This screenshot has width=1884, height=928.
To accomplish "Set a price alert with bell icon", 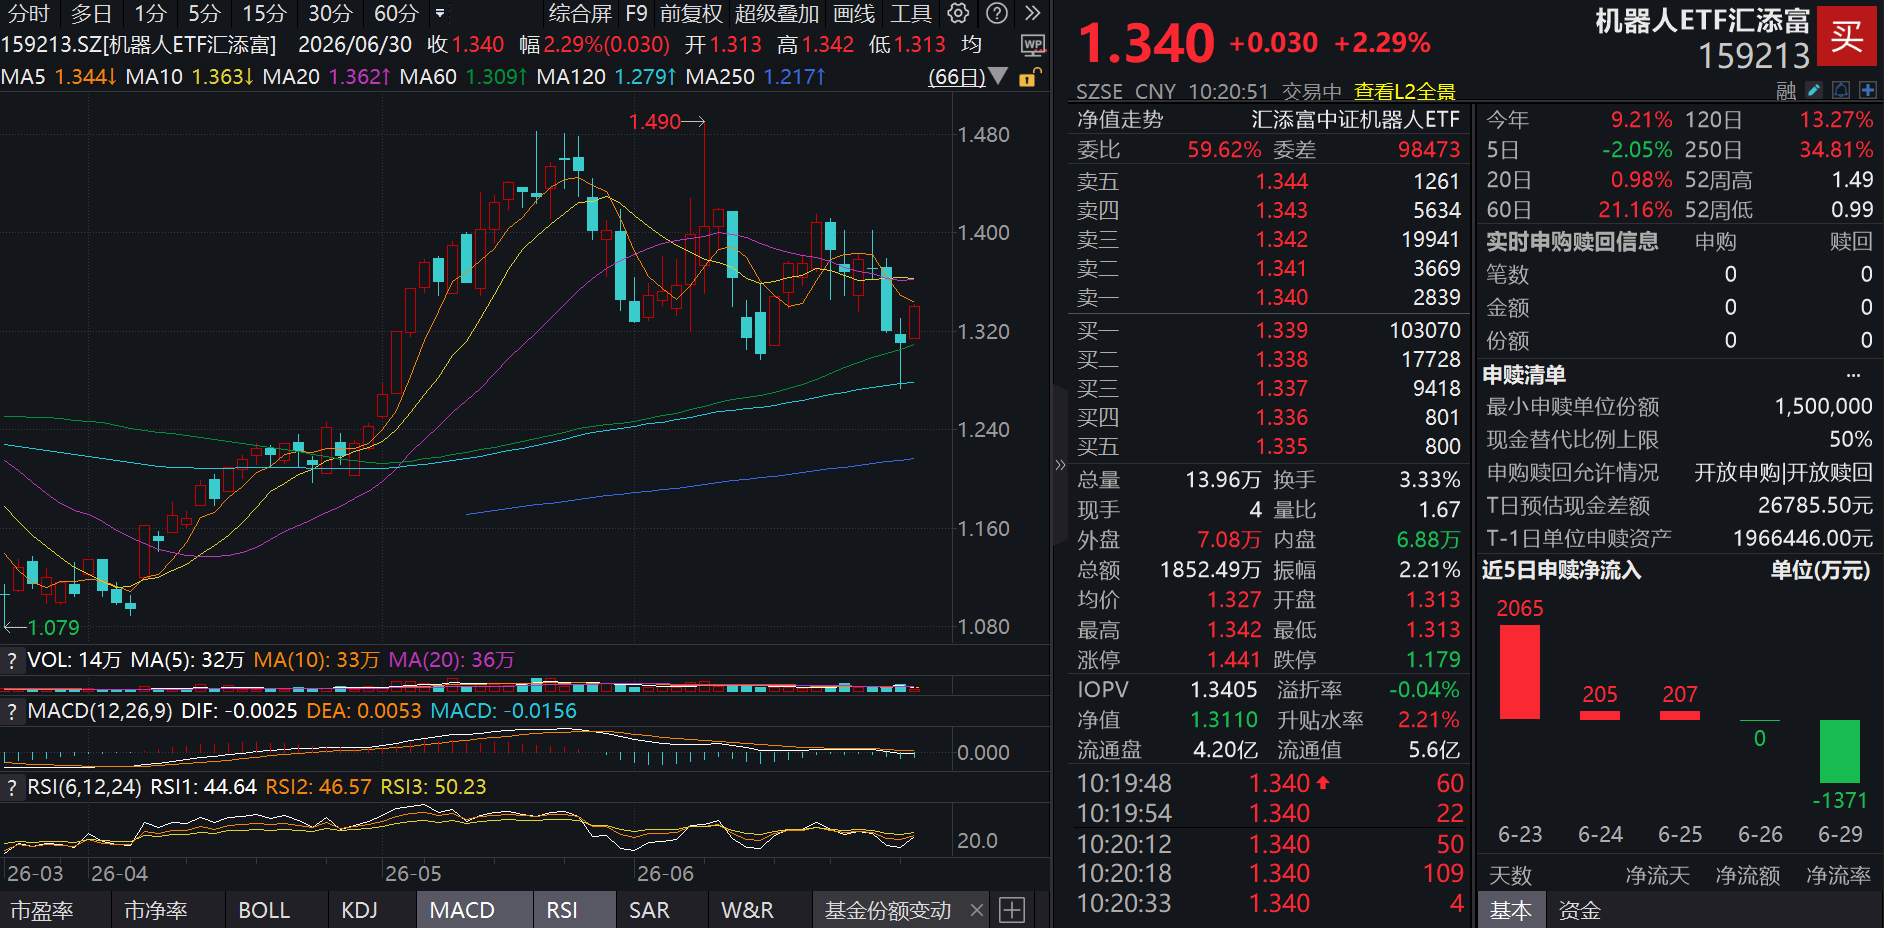I will (x=1841, y=91).
